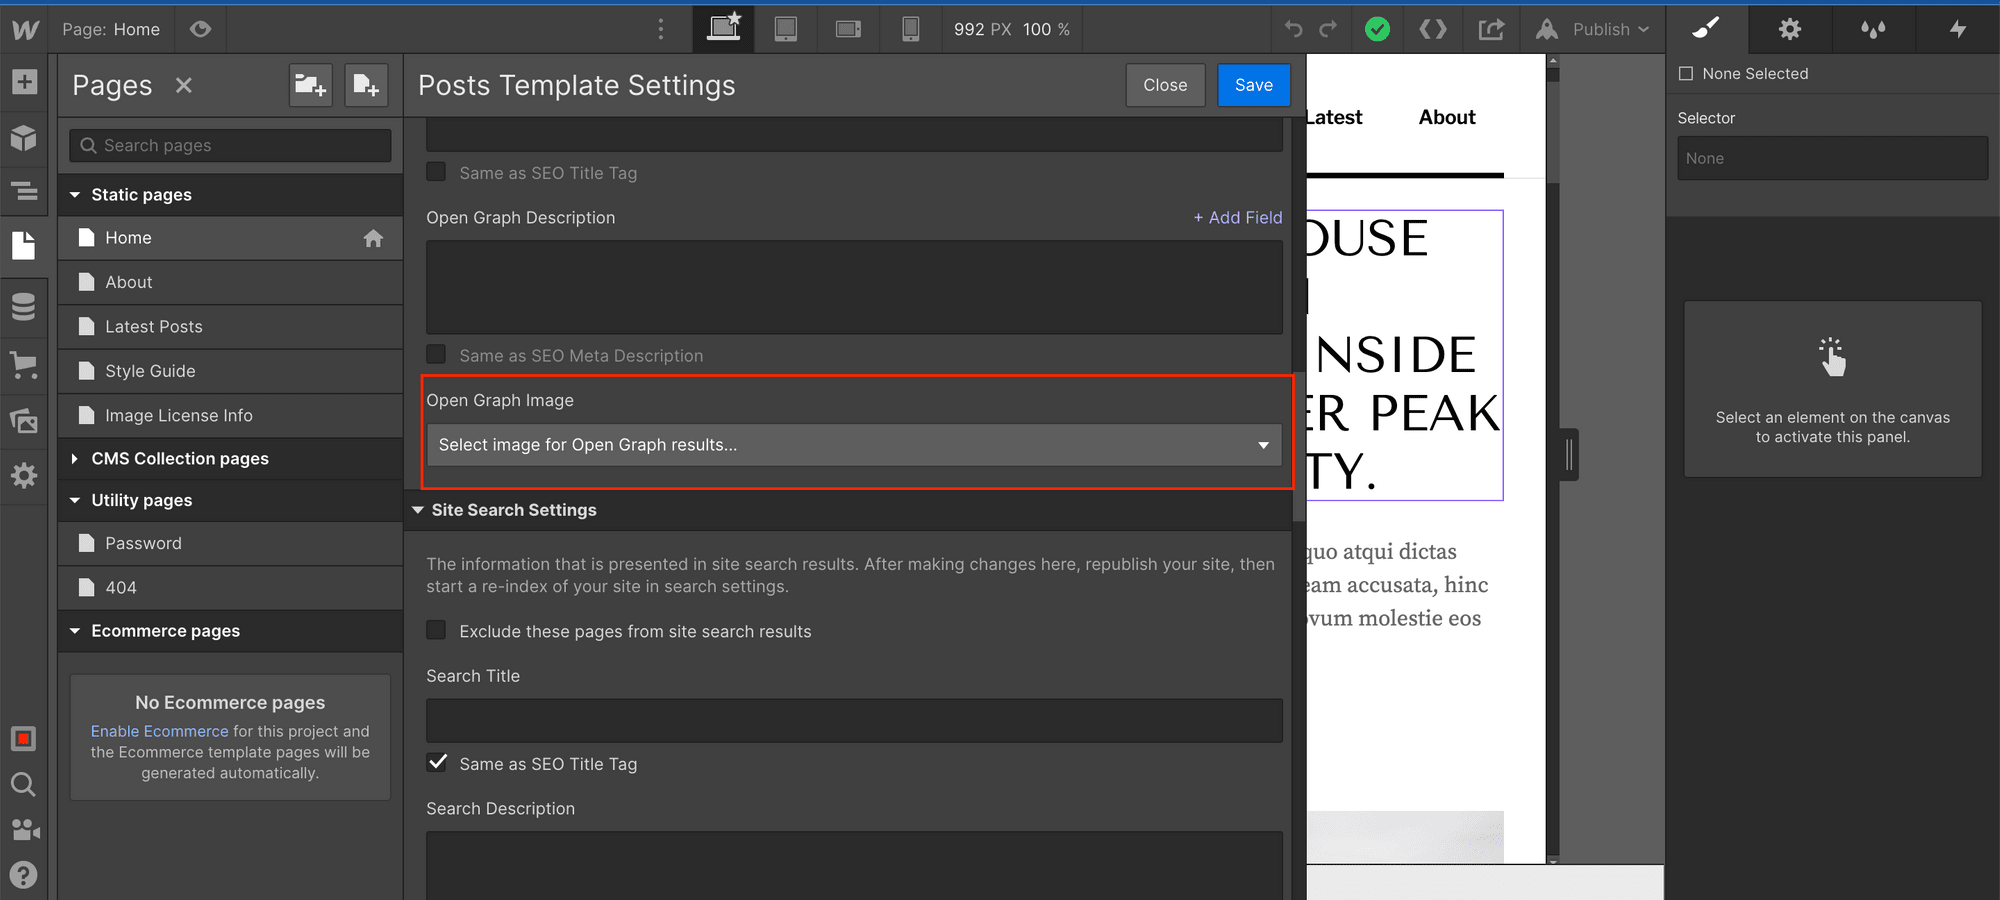Open the Assets panel
Viewport: 2000px width, 900px height.
coord(24,421)
